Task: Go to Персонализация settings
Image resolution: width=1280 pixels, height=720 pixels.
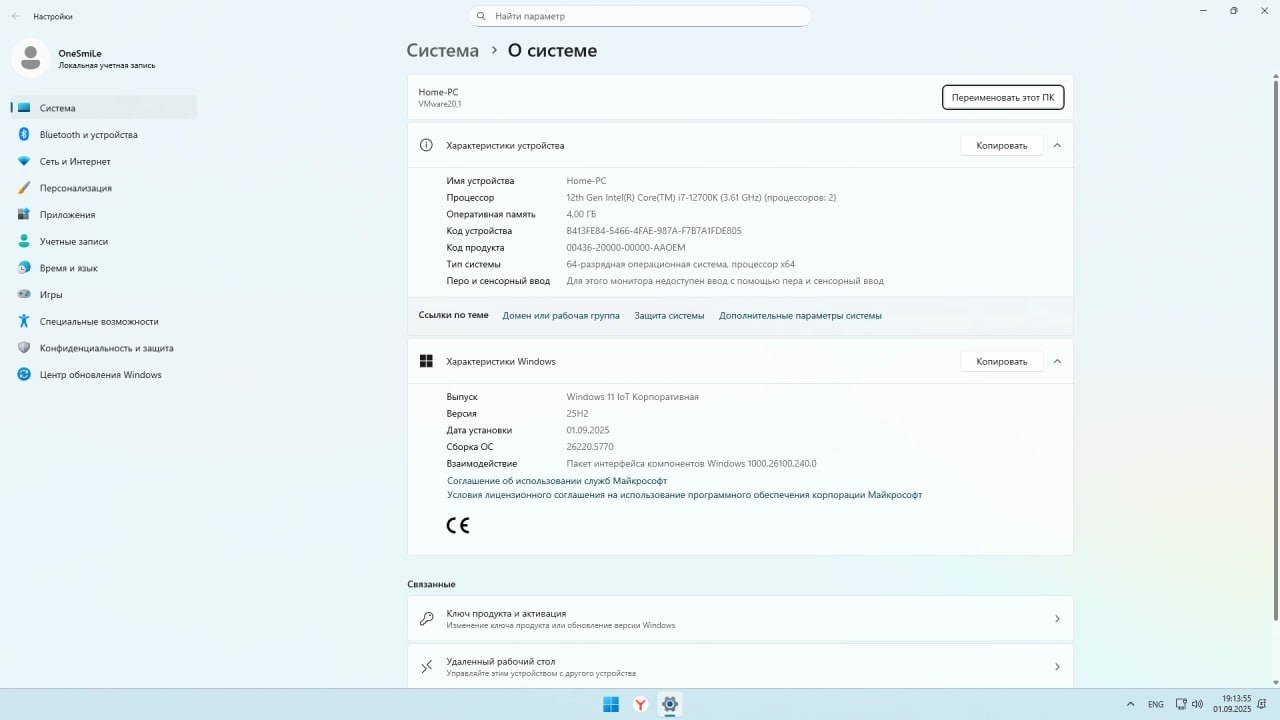Action: click(104, 188)
